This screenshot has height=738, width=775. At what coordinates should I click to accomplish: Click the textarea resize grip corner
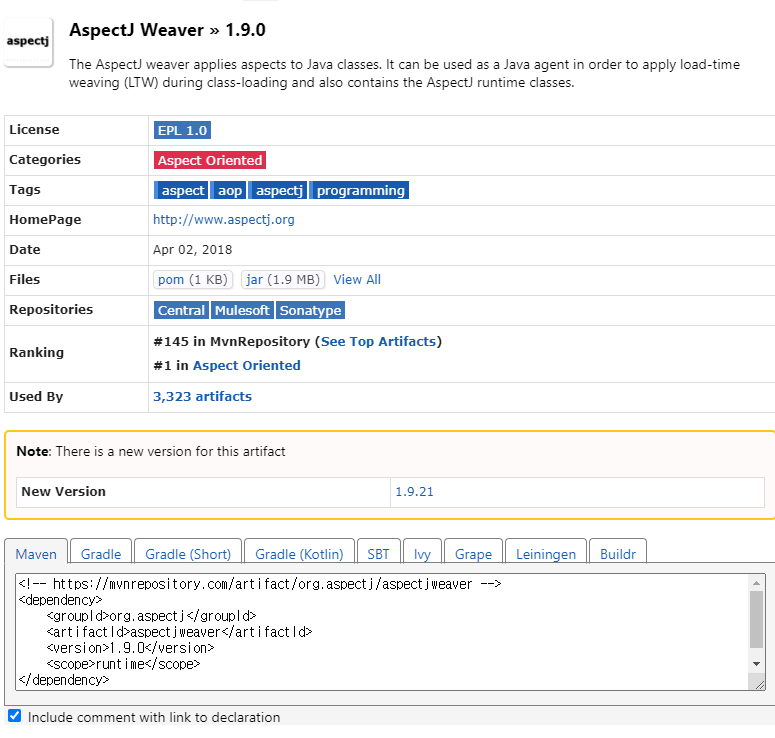pyautogui.click(x=760, y=685)
